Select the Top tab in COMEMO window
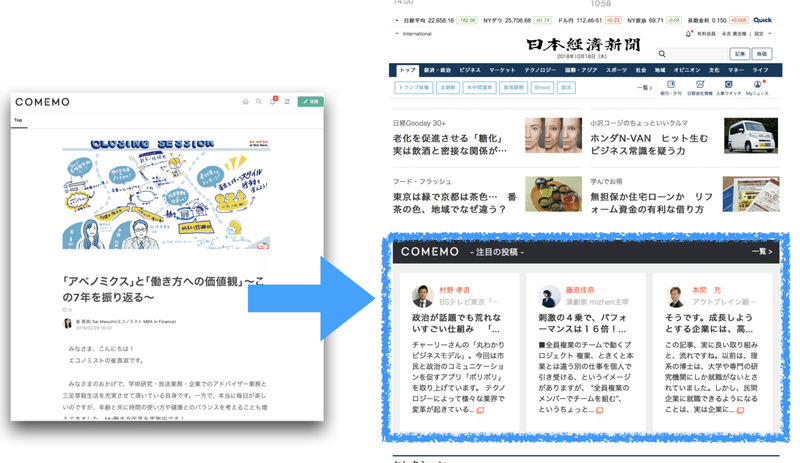The image size is (800, 463). [18, 120]
